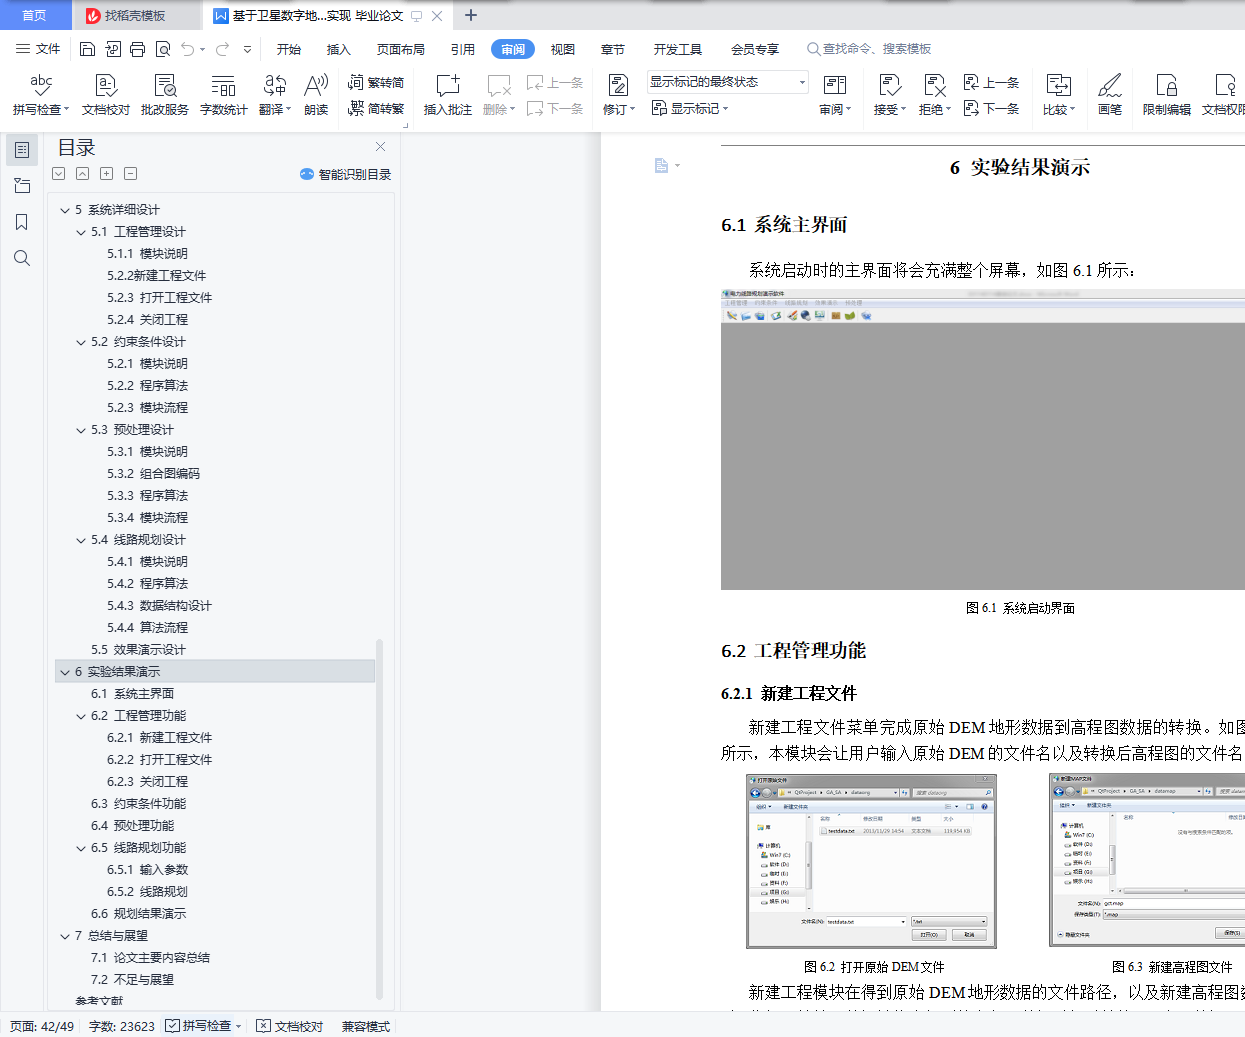Click the 字数: 23623 word count
Viewport: 1245px width, 1037px height.
pyautogui.click(x=122, y=1026)
